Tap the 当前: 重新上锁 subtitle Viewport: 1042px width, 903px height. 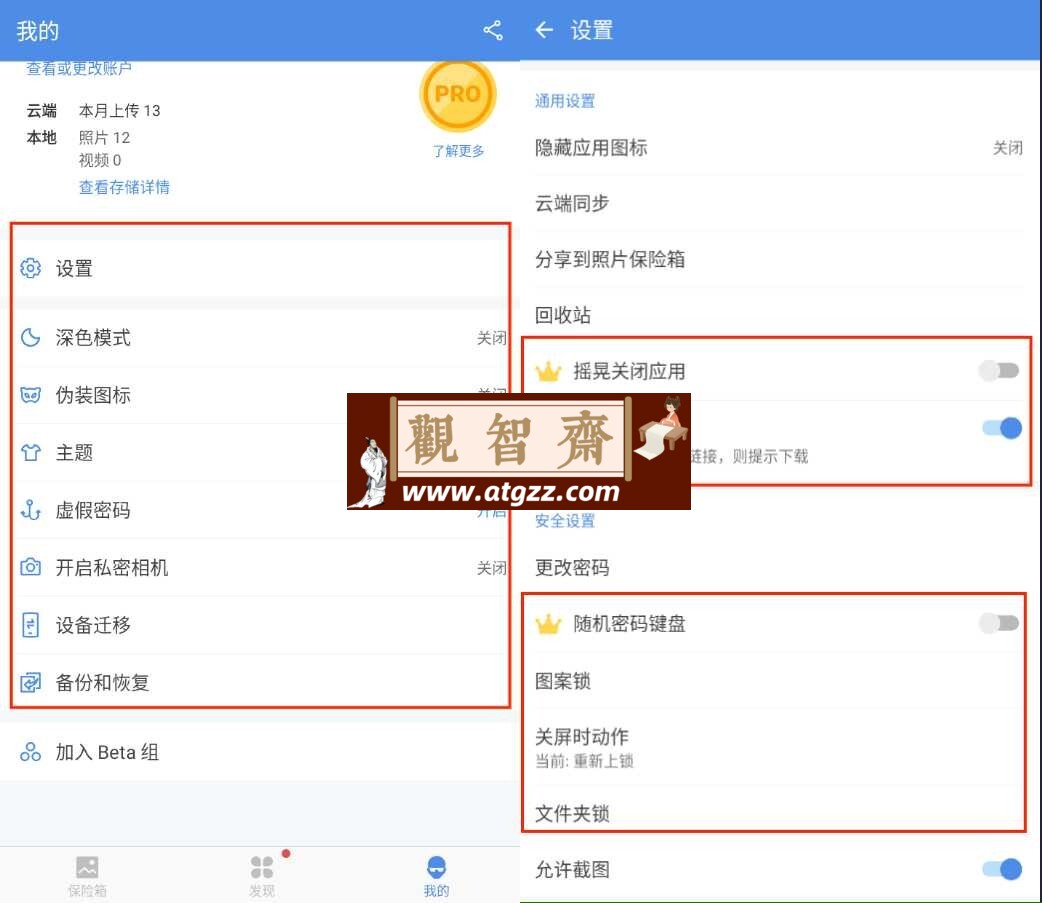click(584, 761)
